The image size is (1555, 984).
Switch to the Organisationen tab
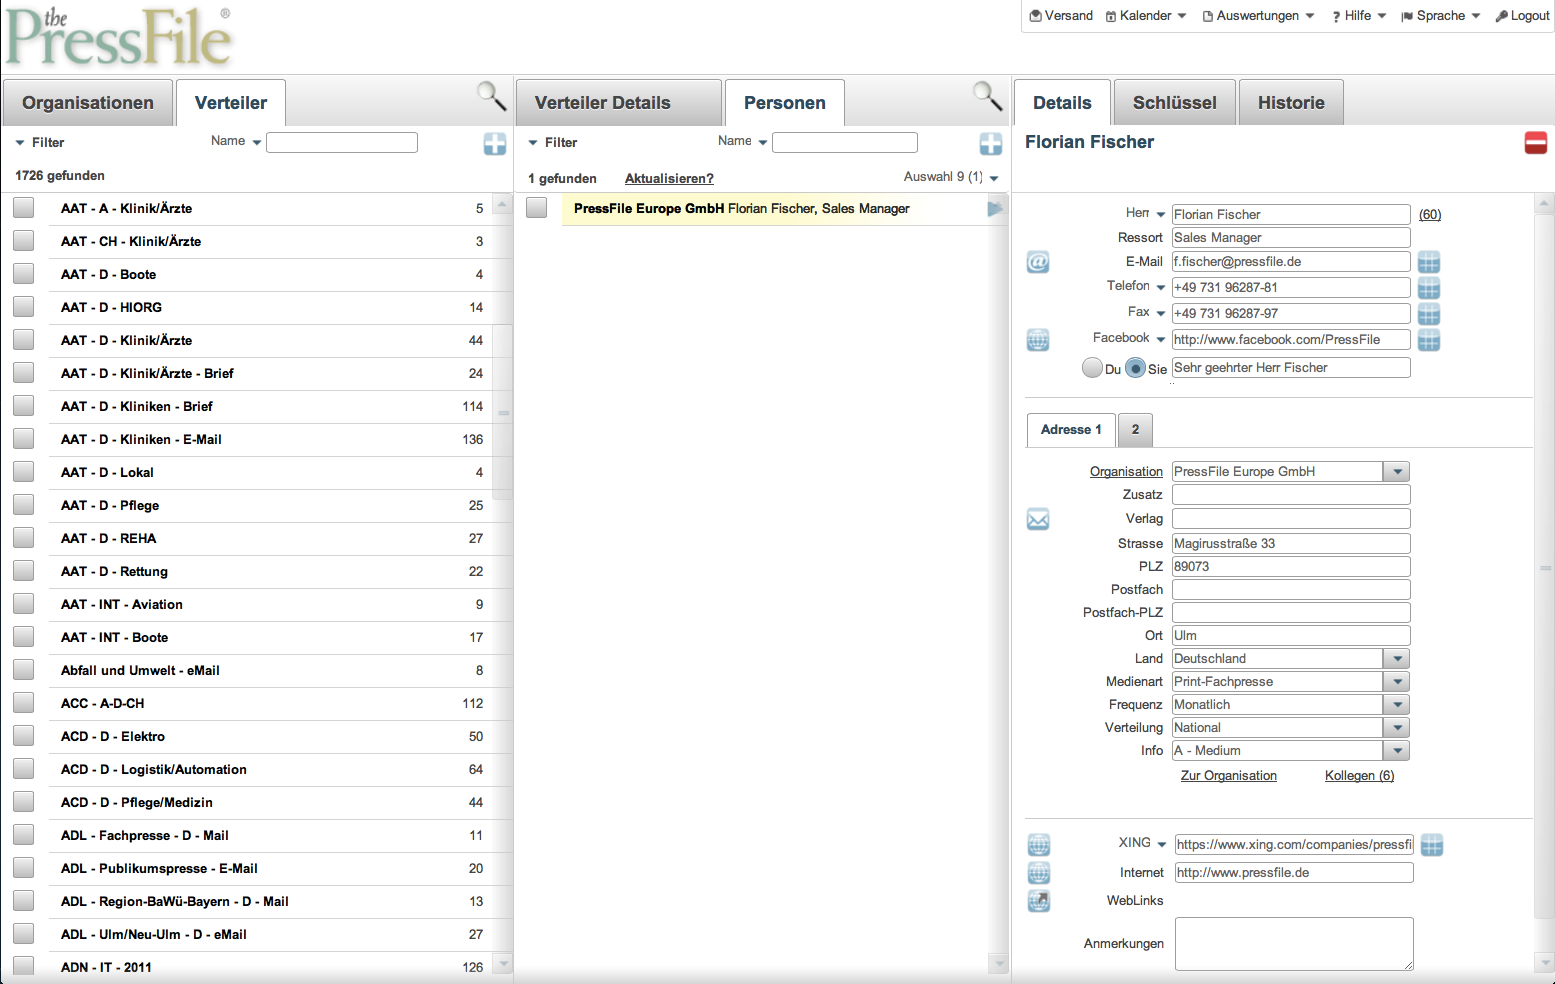(x=88, y=103)
